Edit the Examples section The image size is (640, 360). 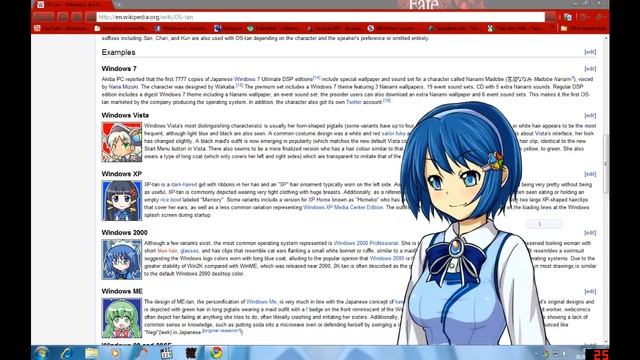(x=590, y=52)
